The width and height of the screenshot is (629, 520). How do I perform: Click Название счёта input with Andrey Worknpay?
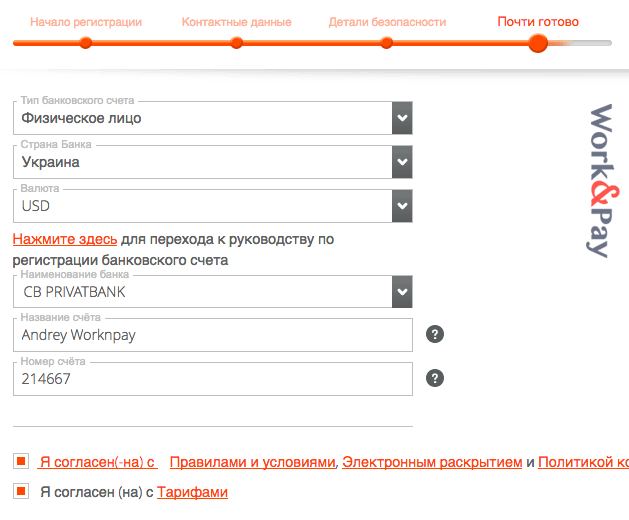213,335
